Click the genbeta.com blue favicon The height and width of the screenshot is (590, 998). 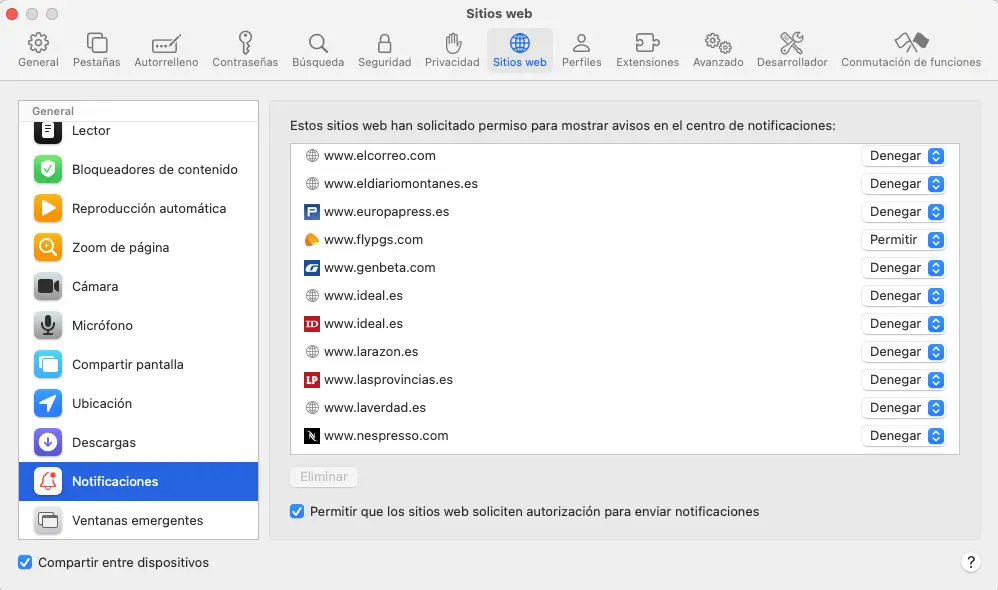tap(312, 268)
